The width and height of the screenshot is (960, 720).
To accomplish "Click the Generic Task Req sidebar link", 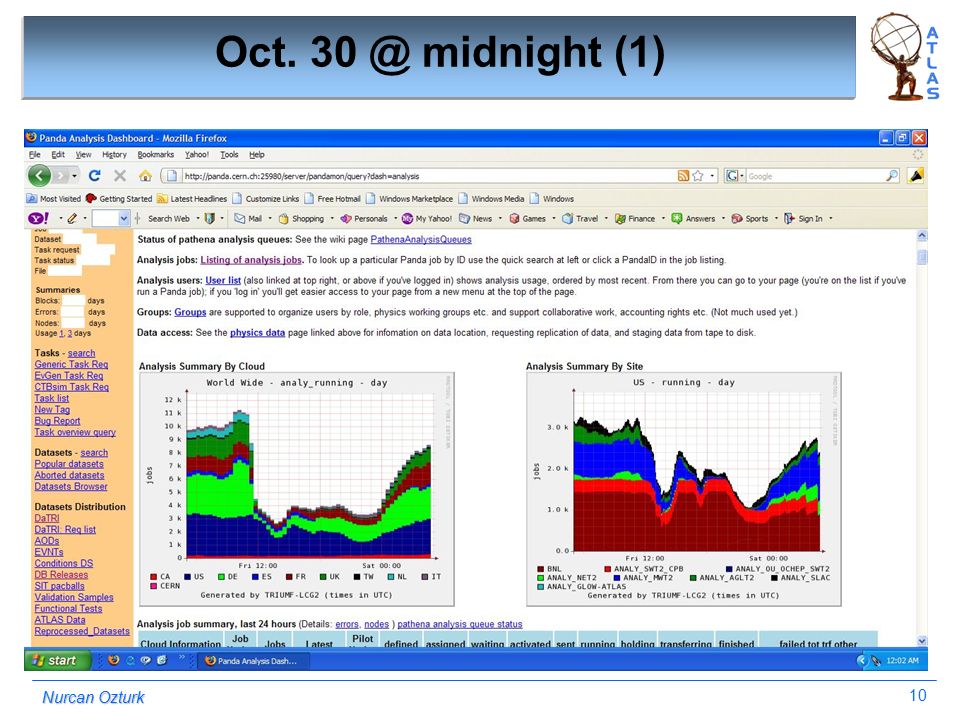I will pyautogui.click(x=71, y=364).
